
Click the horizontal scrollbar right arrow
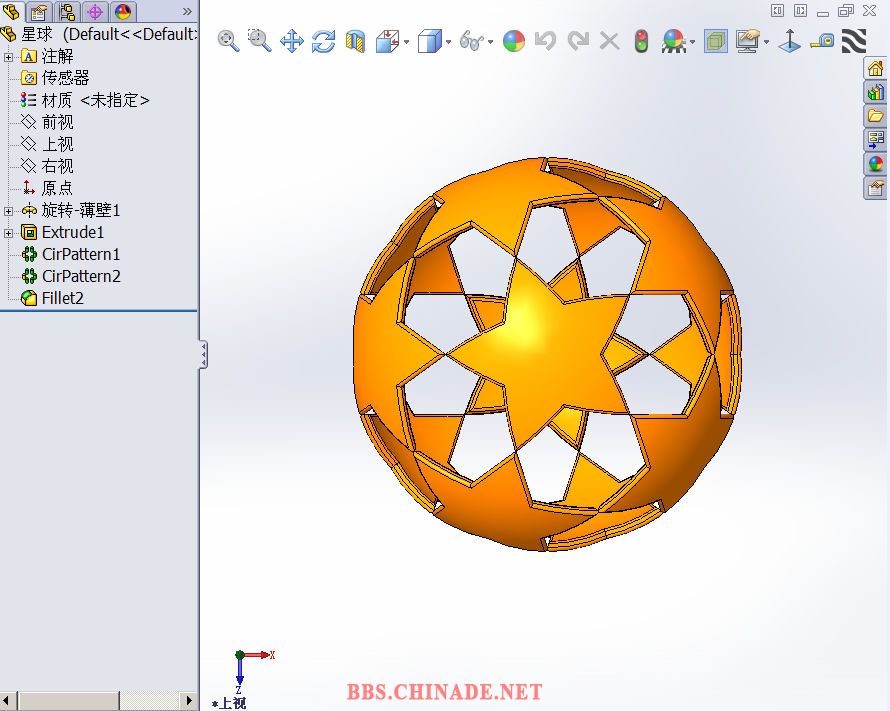[189, 700]
